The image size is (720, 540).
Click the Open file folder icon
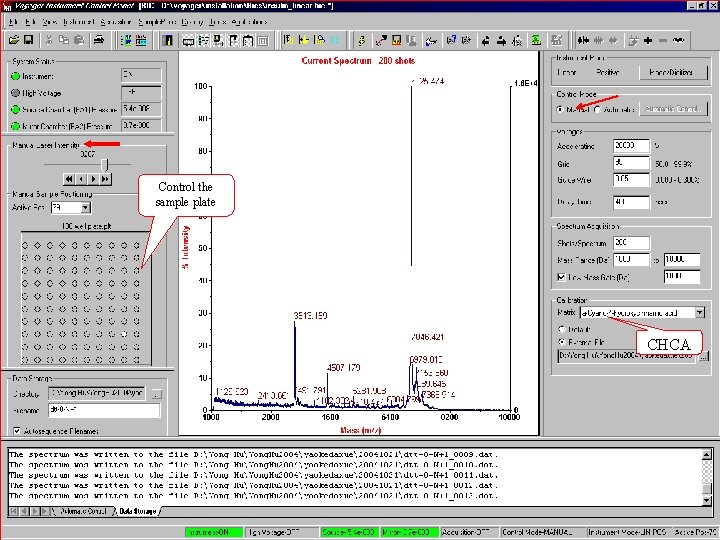[x=14, y=40]
